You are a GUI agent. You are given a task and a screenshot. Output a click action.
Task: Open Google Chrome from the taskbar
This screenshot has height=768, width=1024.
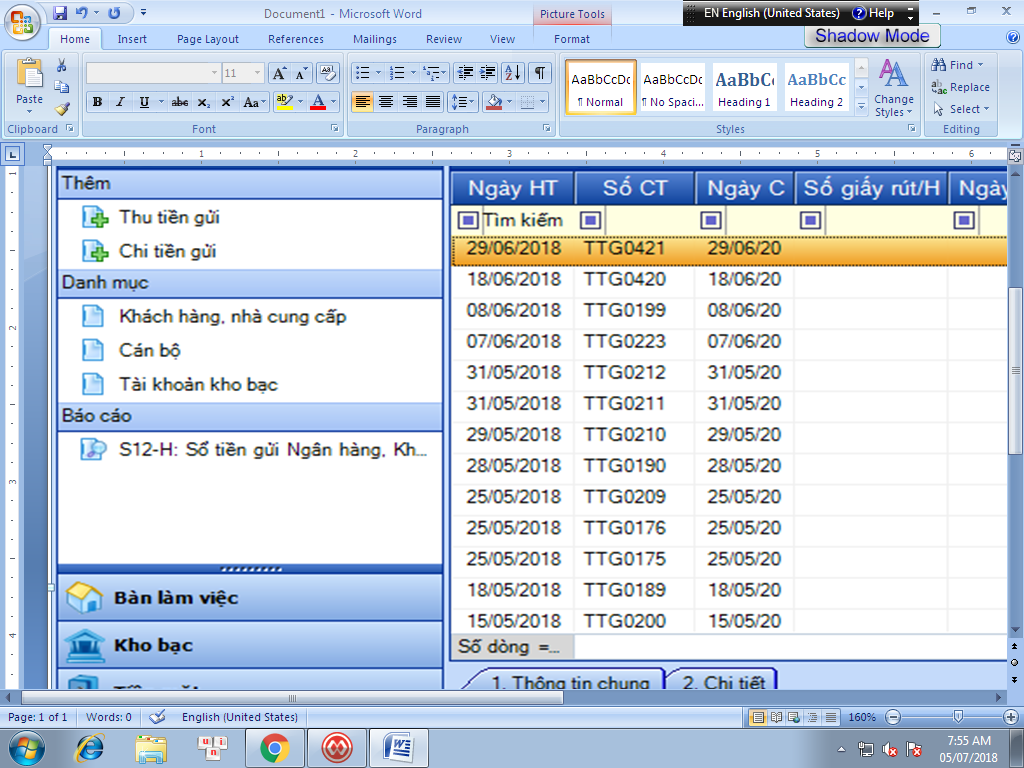(274, 748)
